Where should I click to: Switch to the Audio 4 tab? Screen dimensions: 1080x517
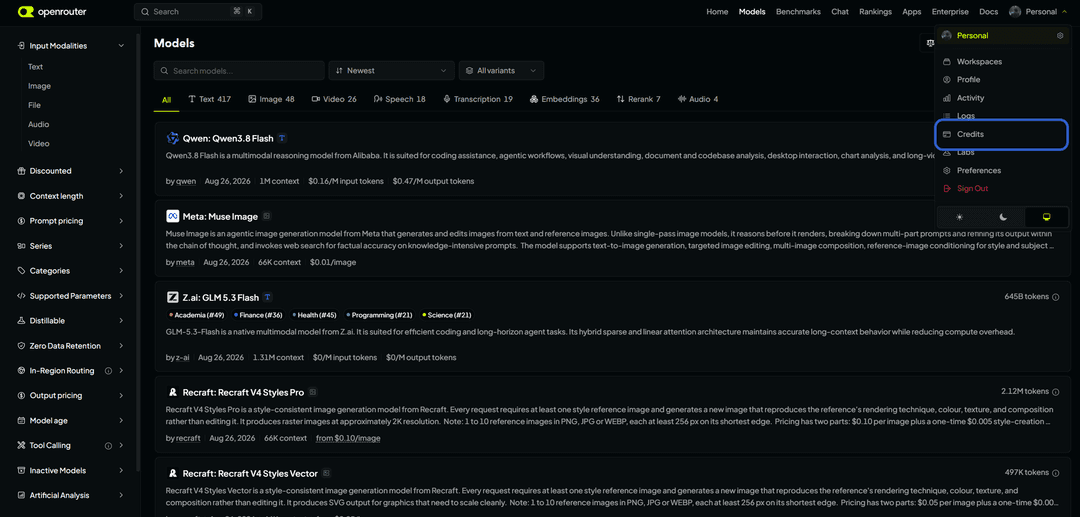tap(698, 99)
